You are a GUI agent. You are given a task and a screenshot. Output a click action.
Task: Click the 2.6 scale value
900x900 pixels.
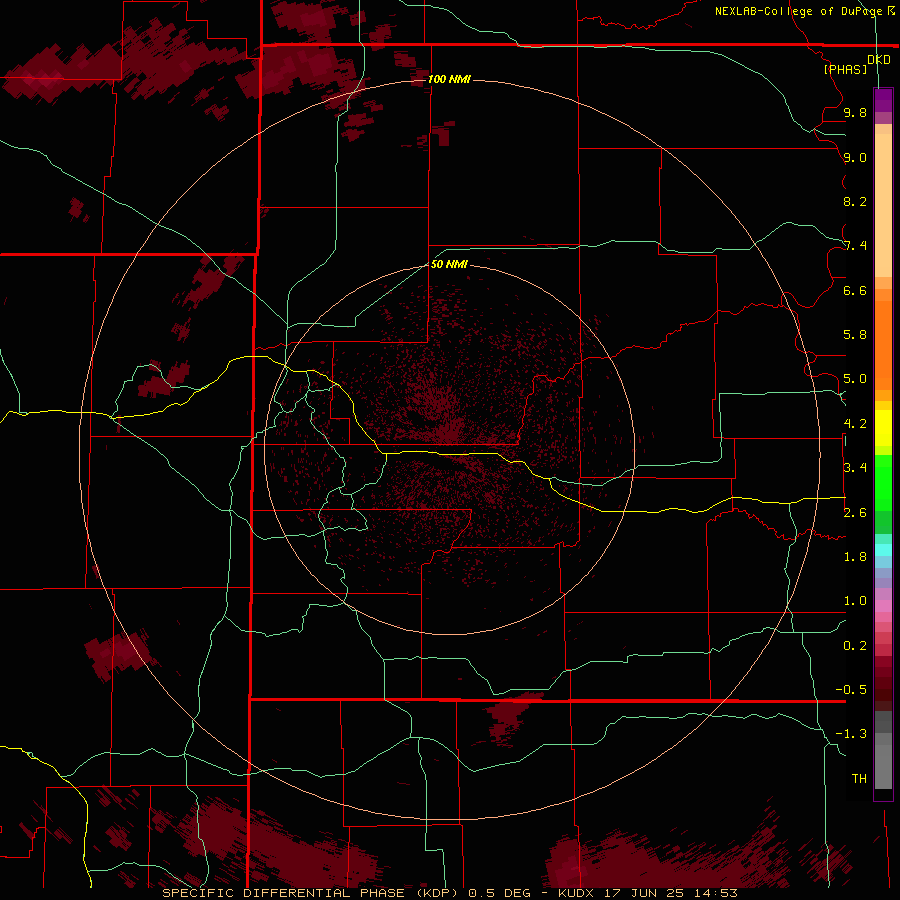855,513
